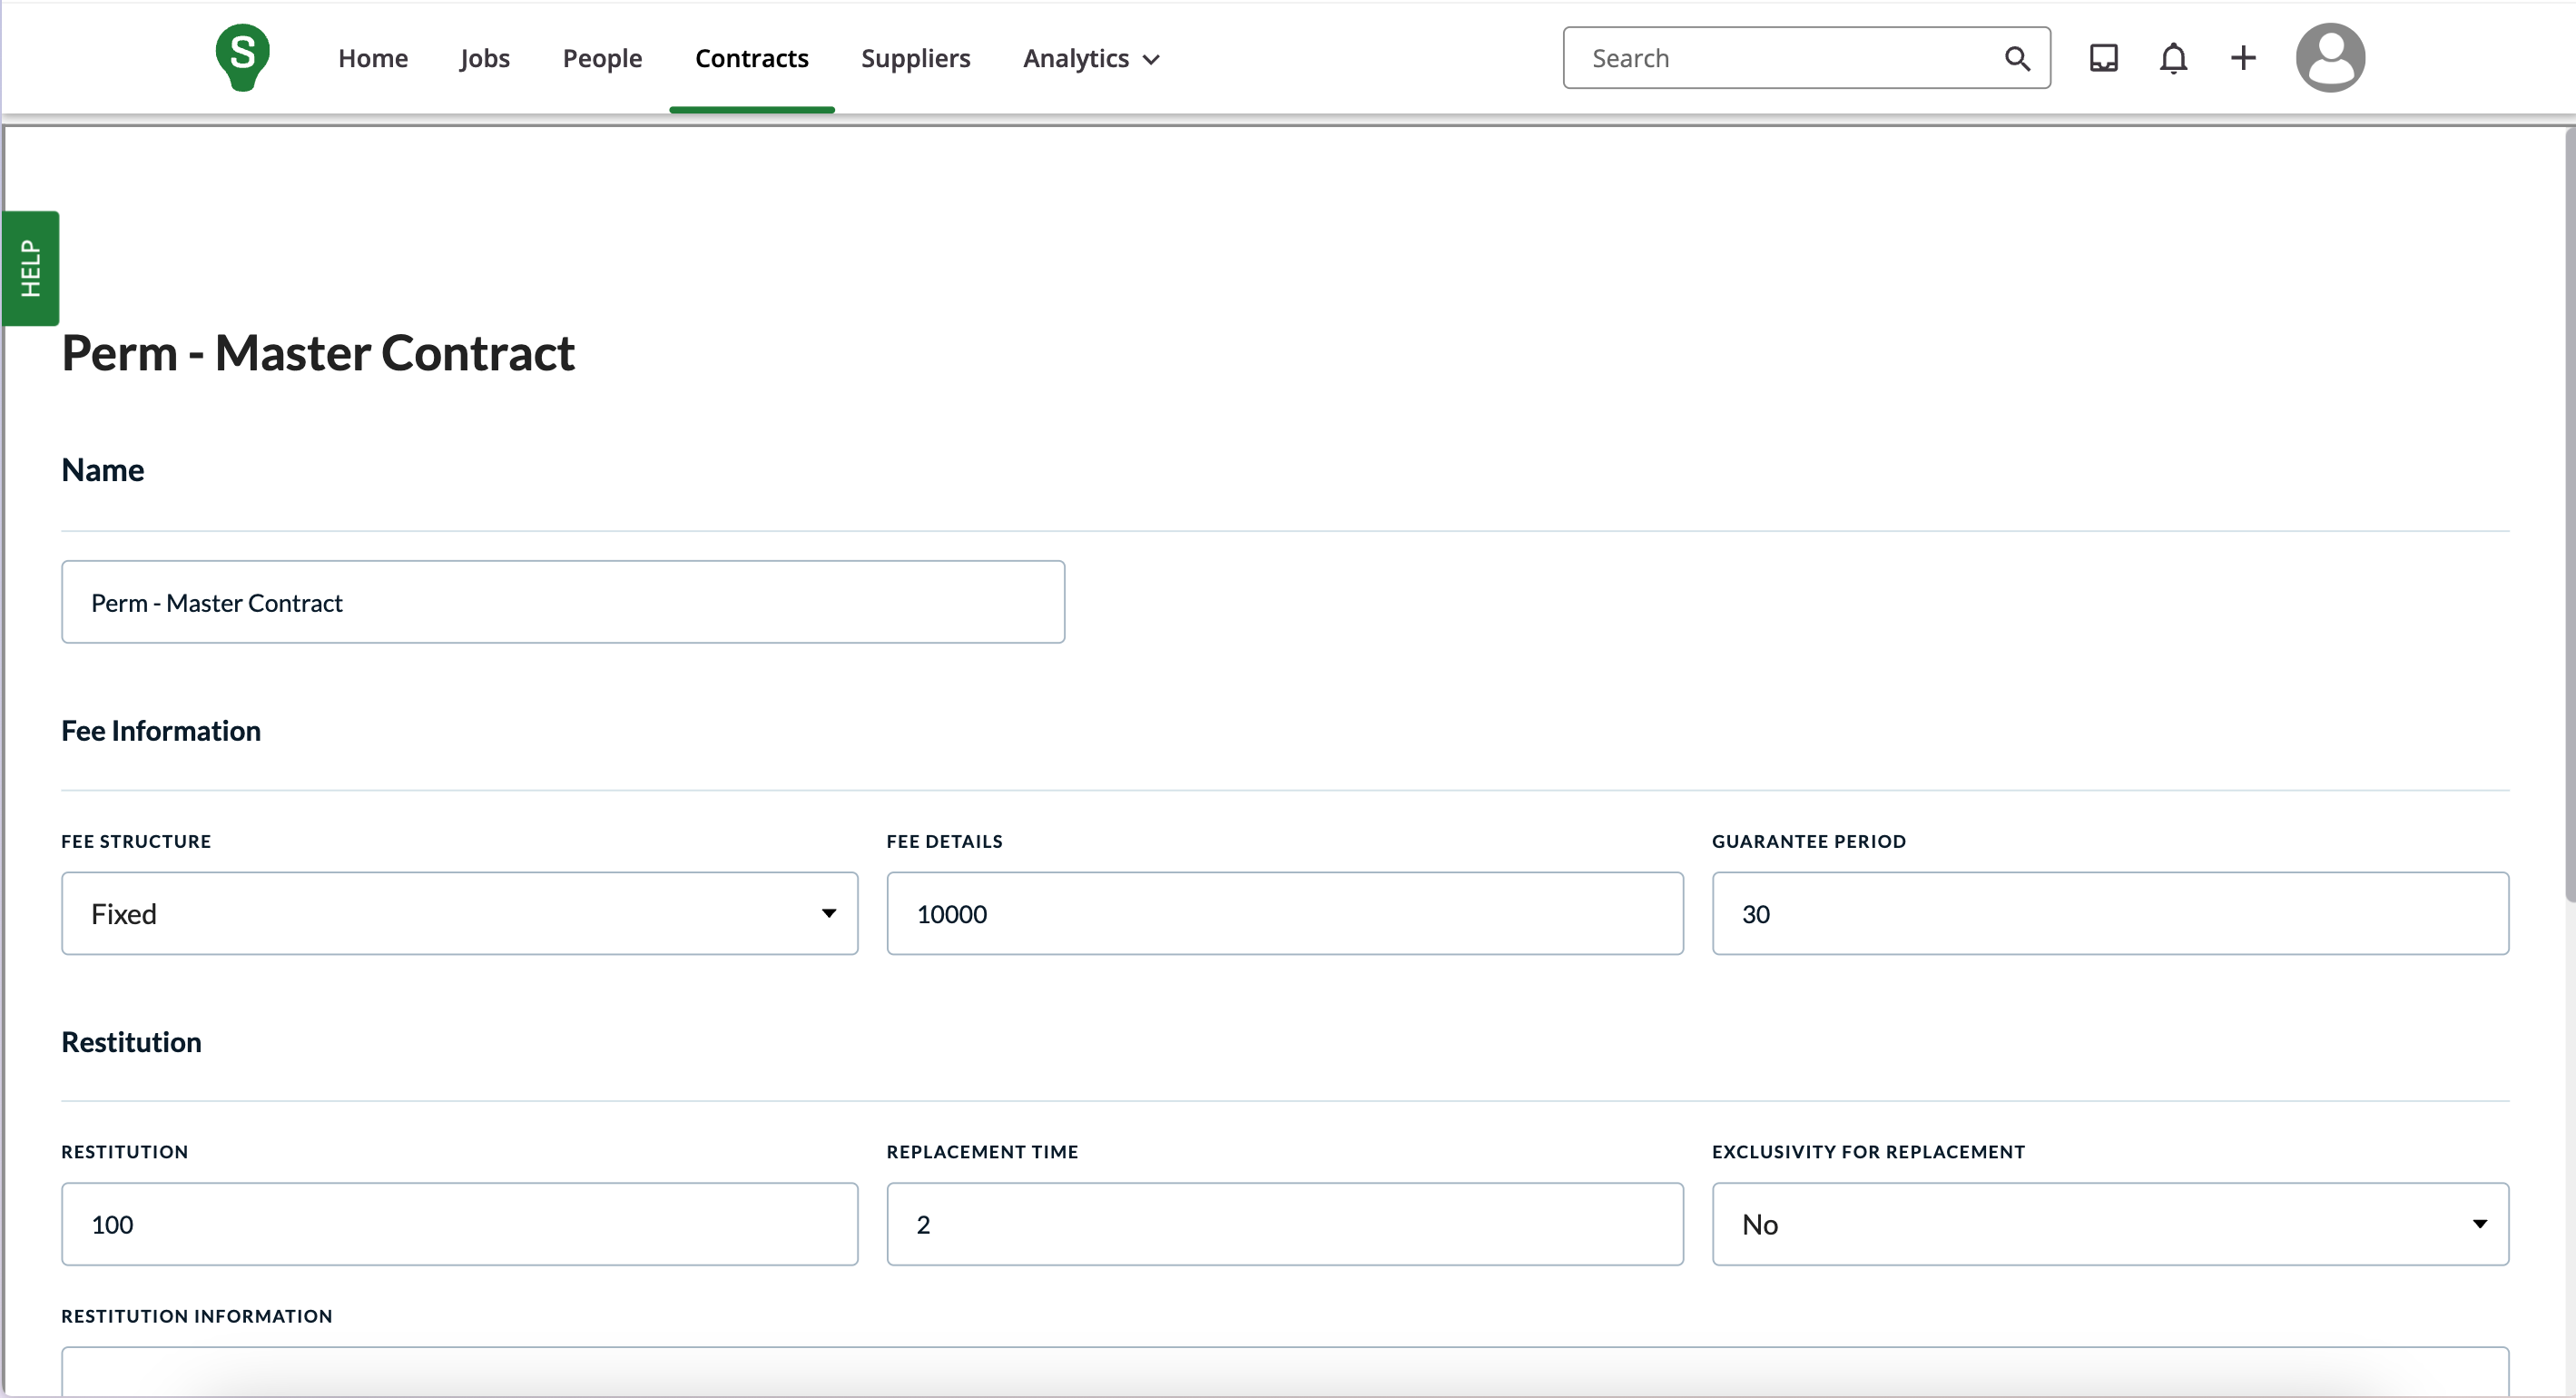Focus the Fee Details field

point(1284,913)
